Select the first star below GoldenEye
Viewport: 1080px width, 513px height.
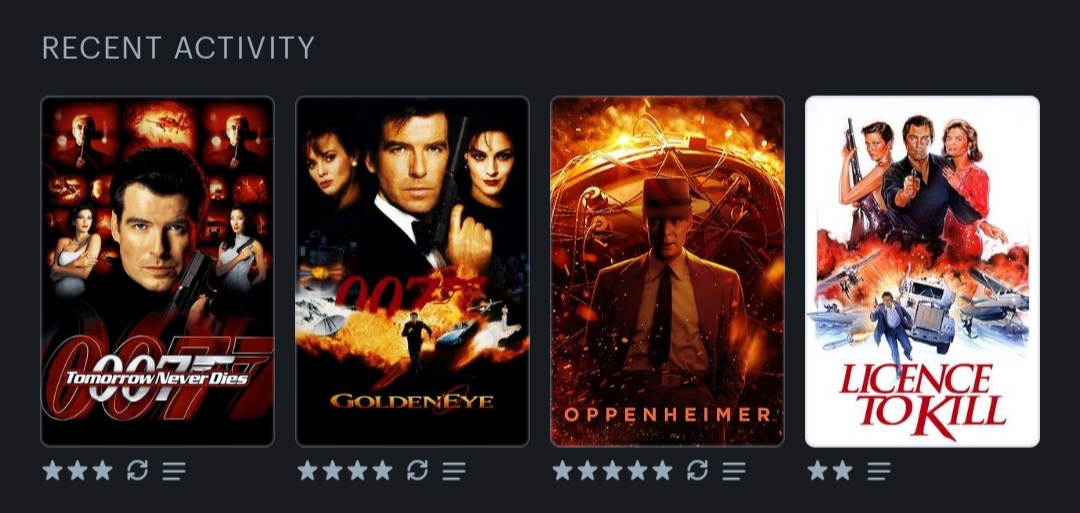[x=307, y=470]
